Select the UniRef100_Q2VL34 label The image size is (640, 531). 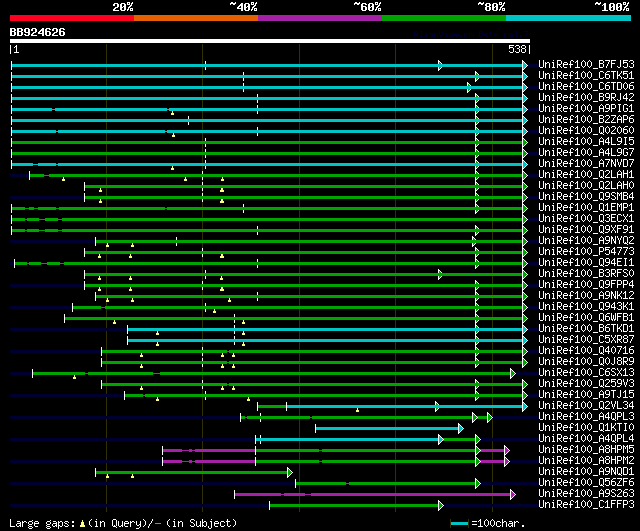tap(586, 406)
